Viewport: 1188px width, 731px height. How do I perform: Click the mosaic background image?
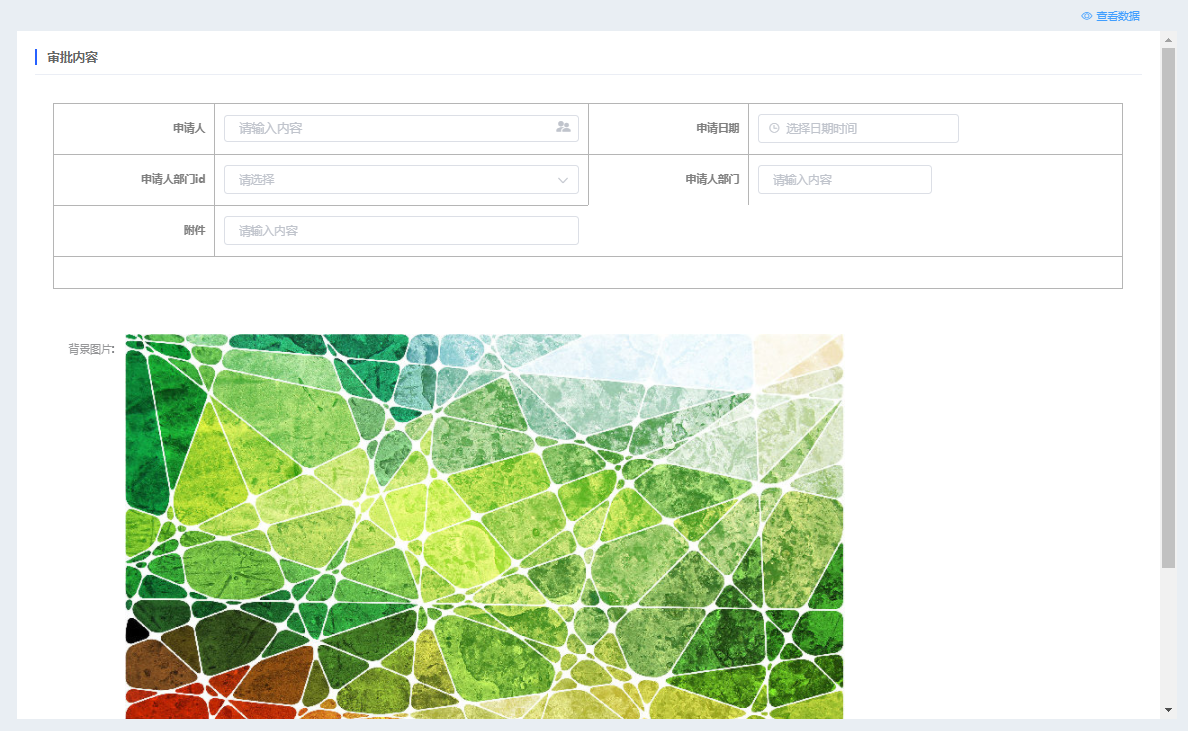tap(484, 526)
